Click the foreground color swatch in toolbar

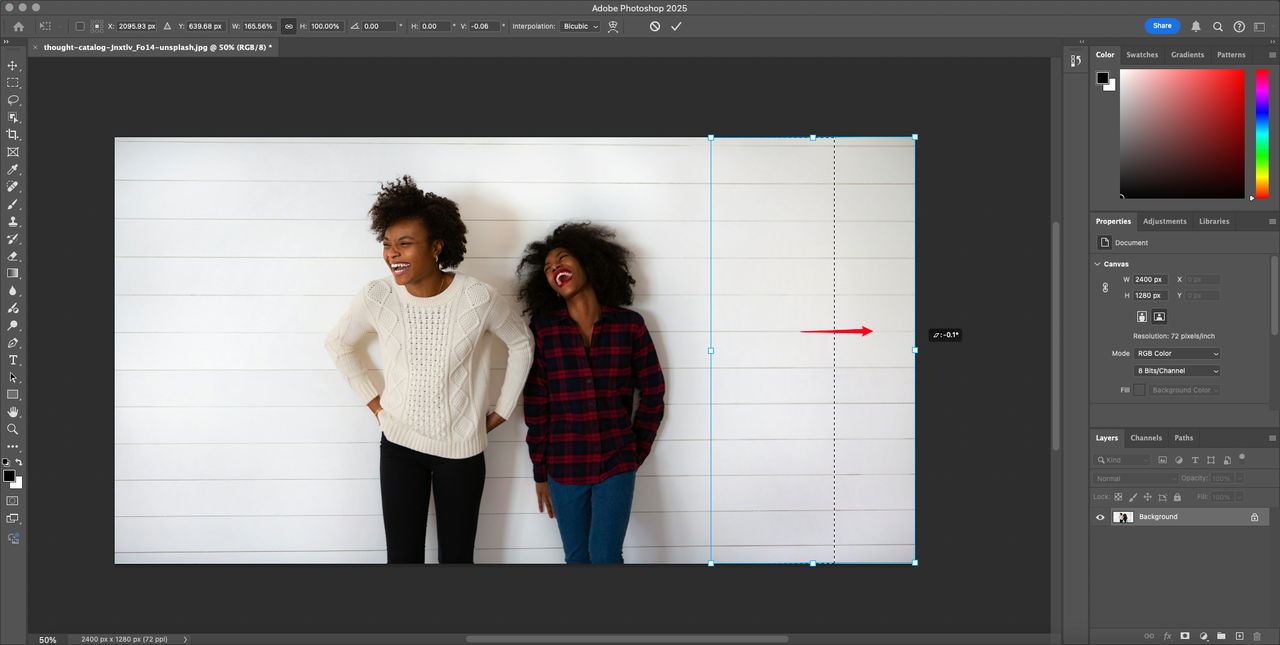[9, 475]
